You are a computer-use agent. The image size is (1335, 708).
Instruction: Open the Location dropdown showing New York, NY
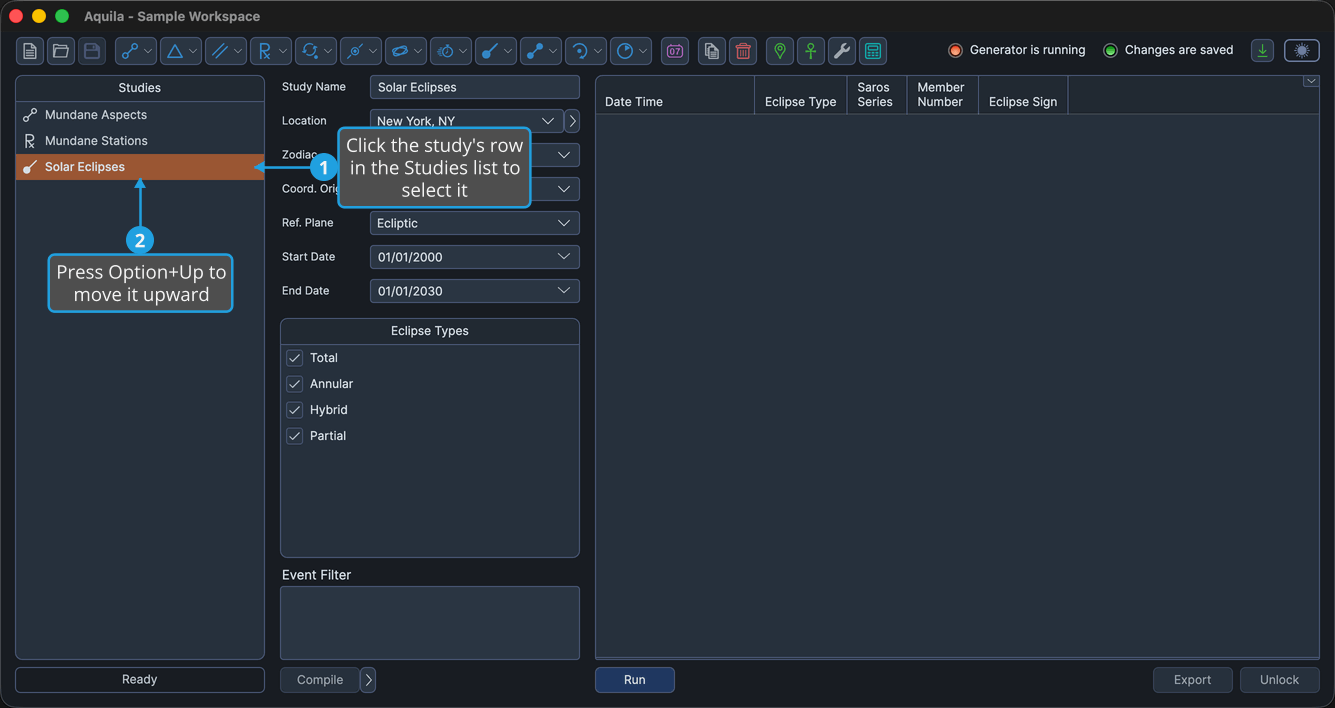(x=466, y=121)
